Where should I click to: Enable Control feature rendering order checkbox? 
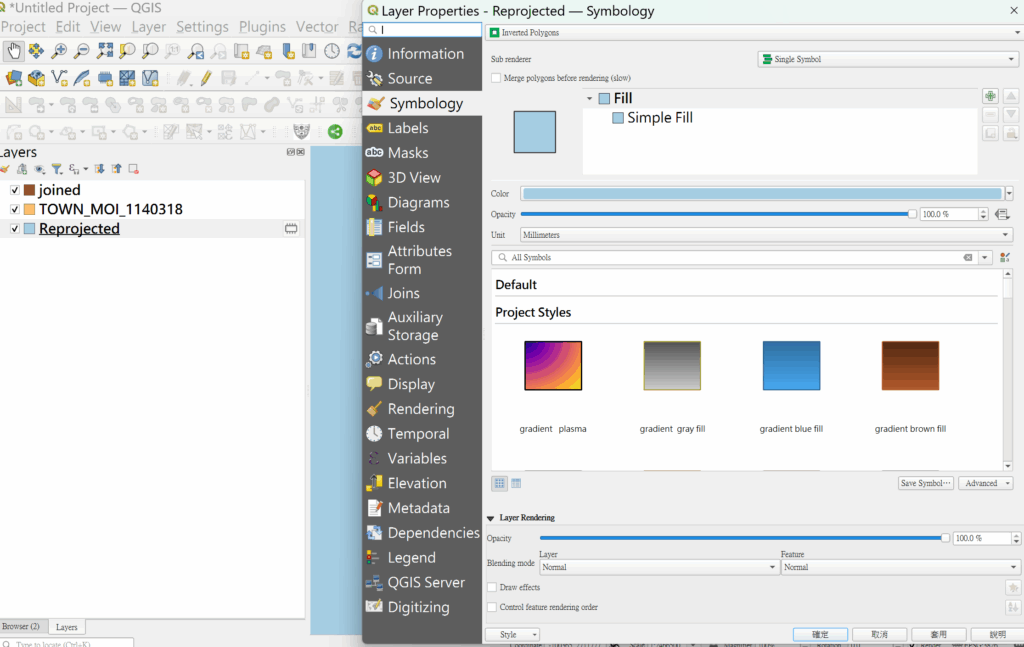point(492,607)
